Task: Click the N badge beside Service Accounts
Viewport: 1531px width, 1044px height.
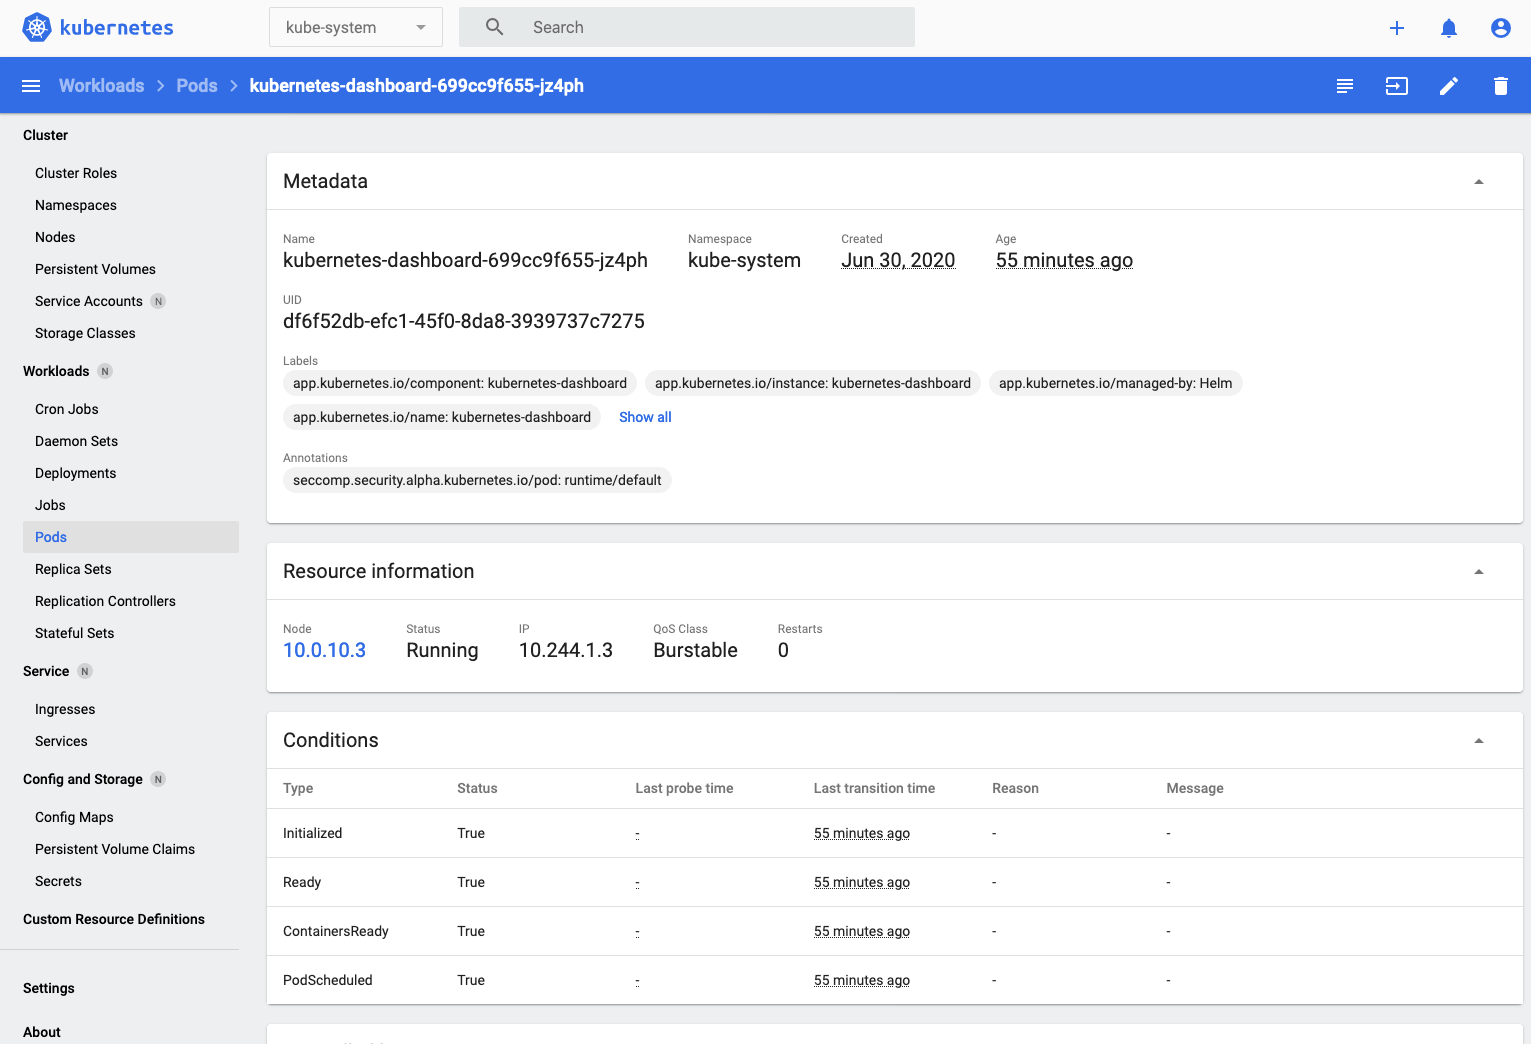Action: coord(158,301)
